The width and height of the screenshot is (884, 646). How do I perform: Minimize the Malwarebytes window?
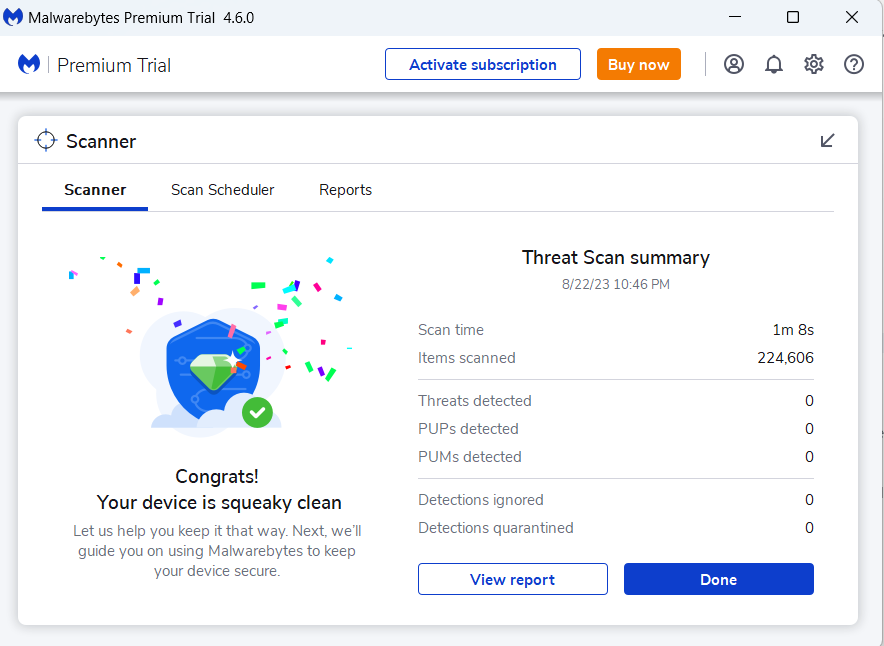734,18
